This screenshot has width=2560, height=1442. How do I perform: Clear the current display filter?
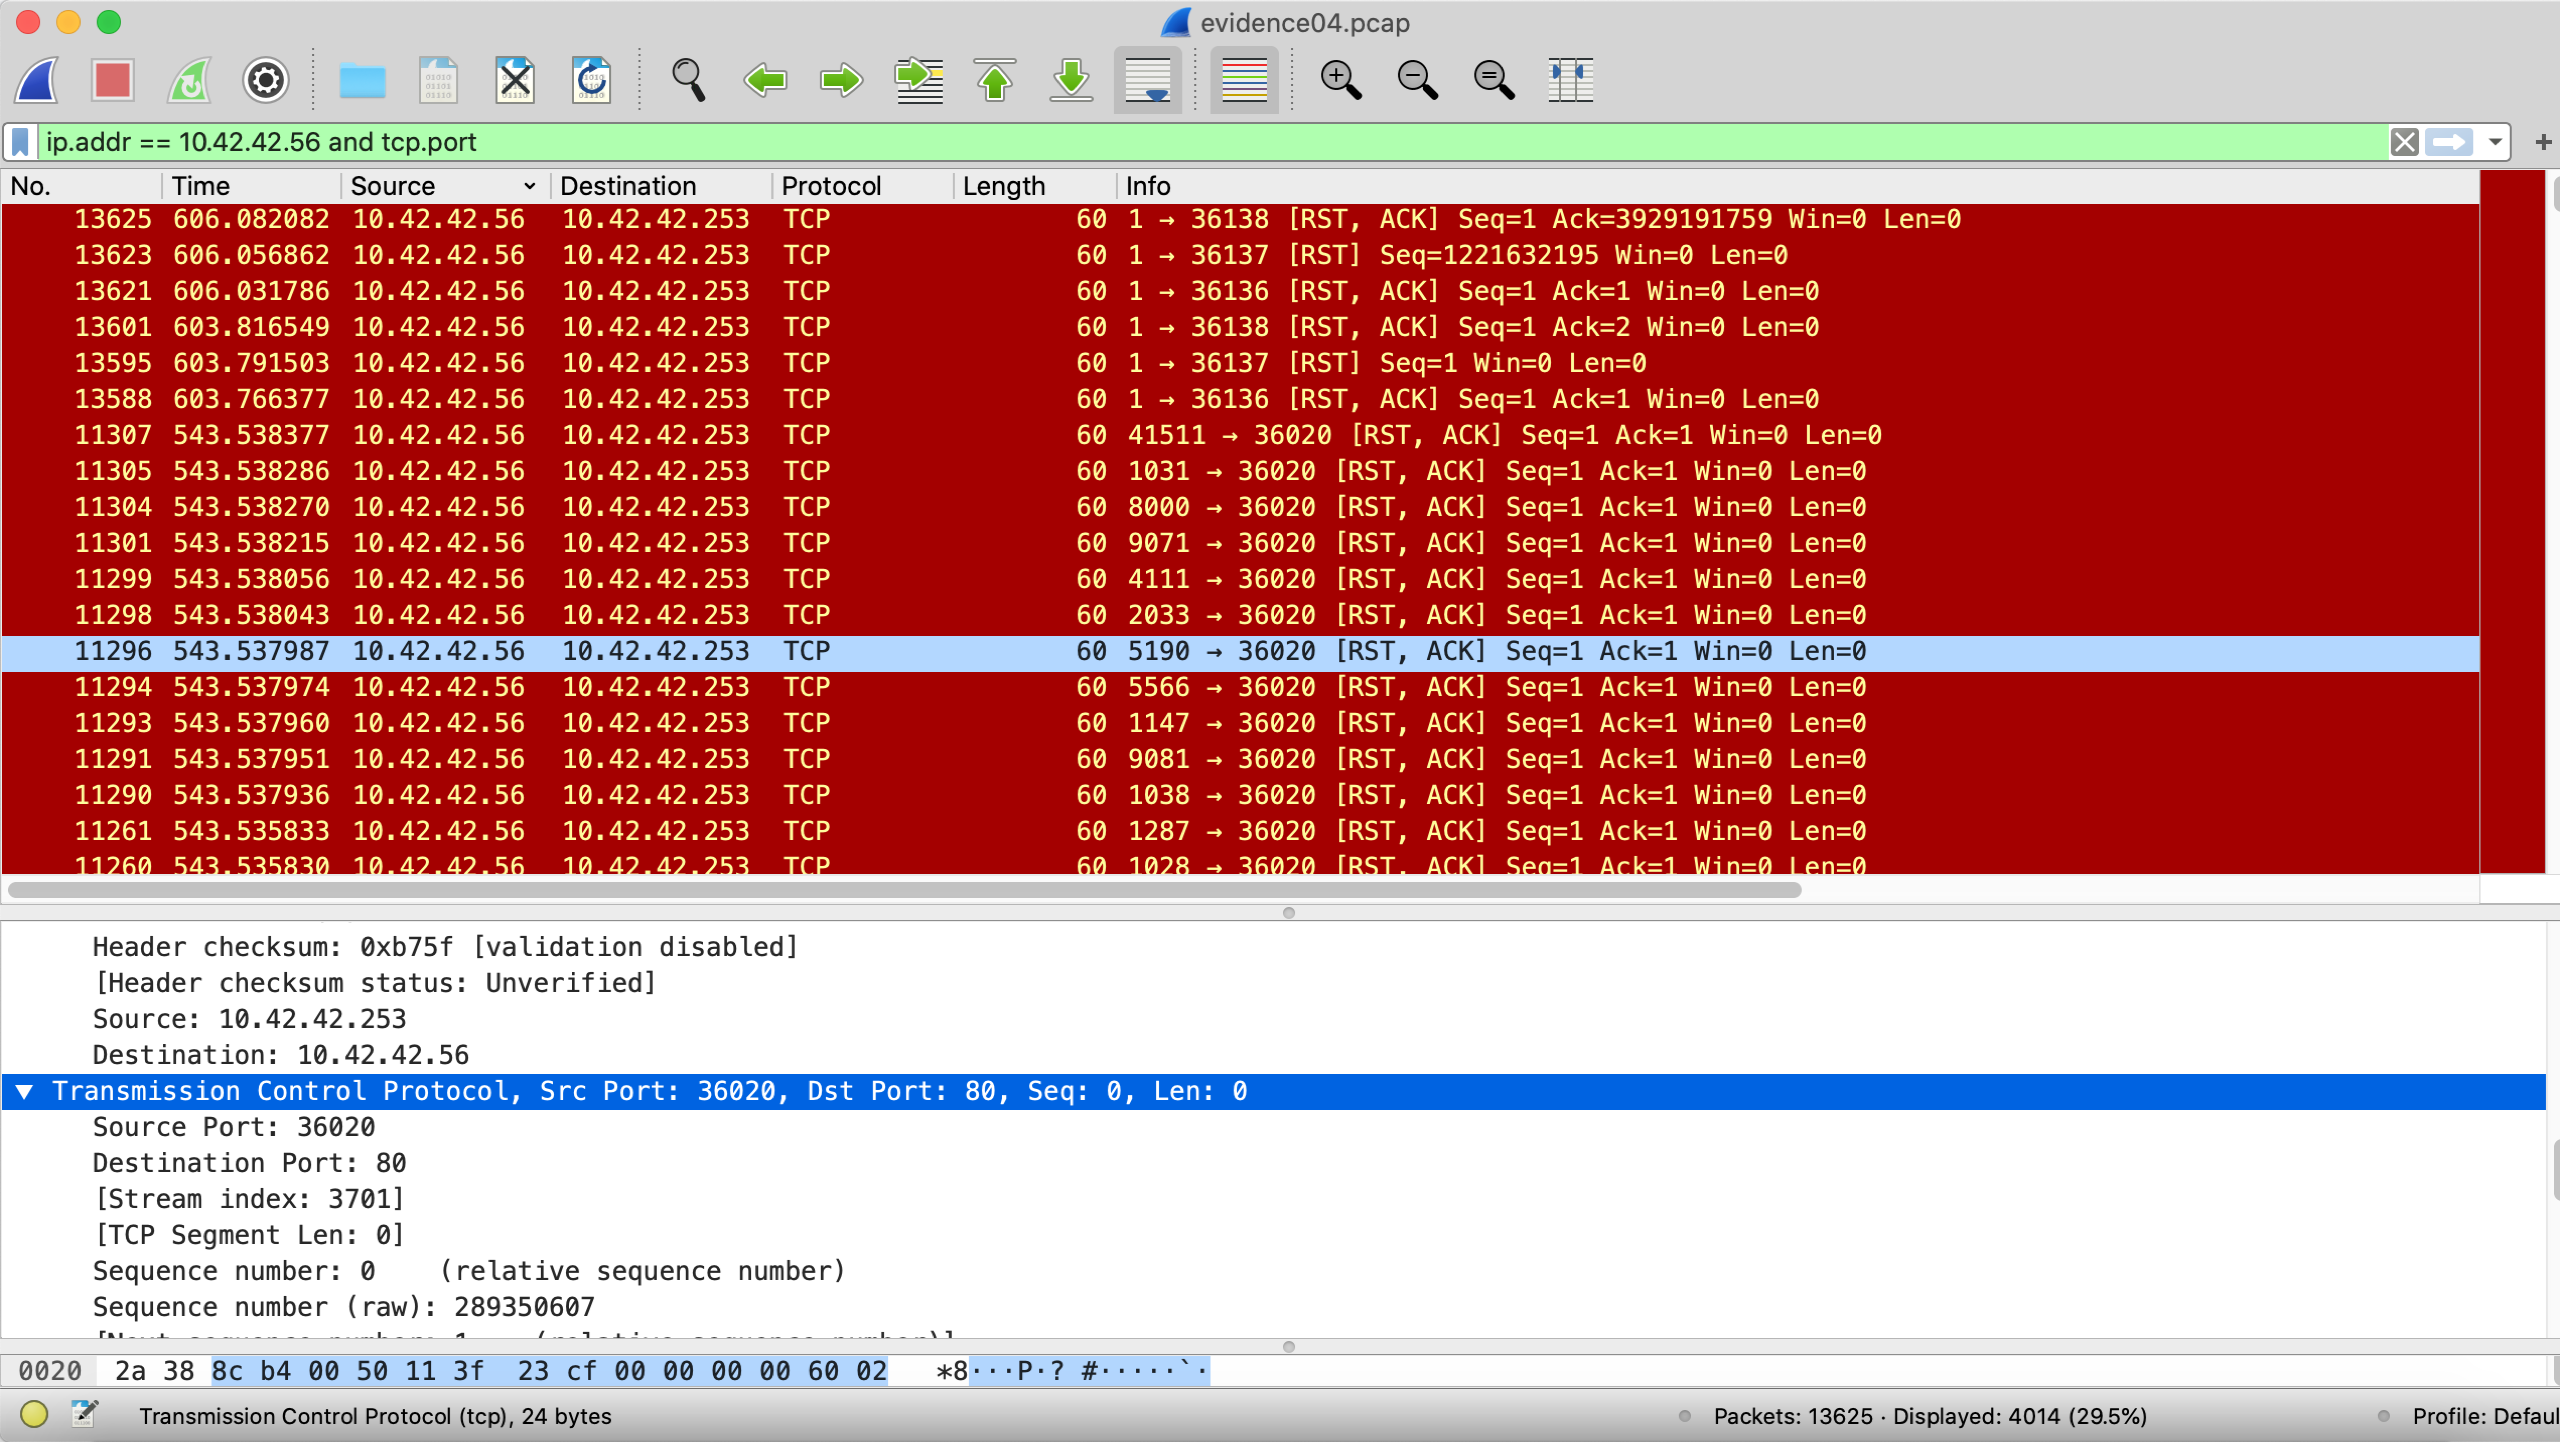[2404, 141]
